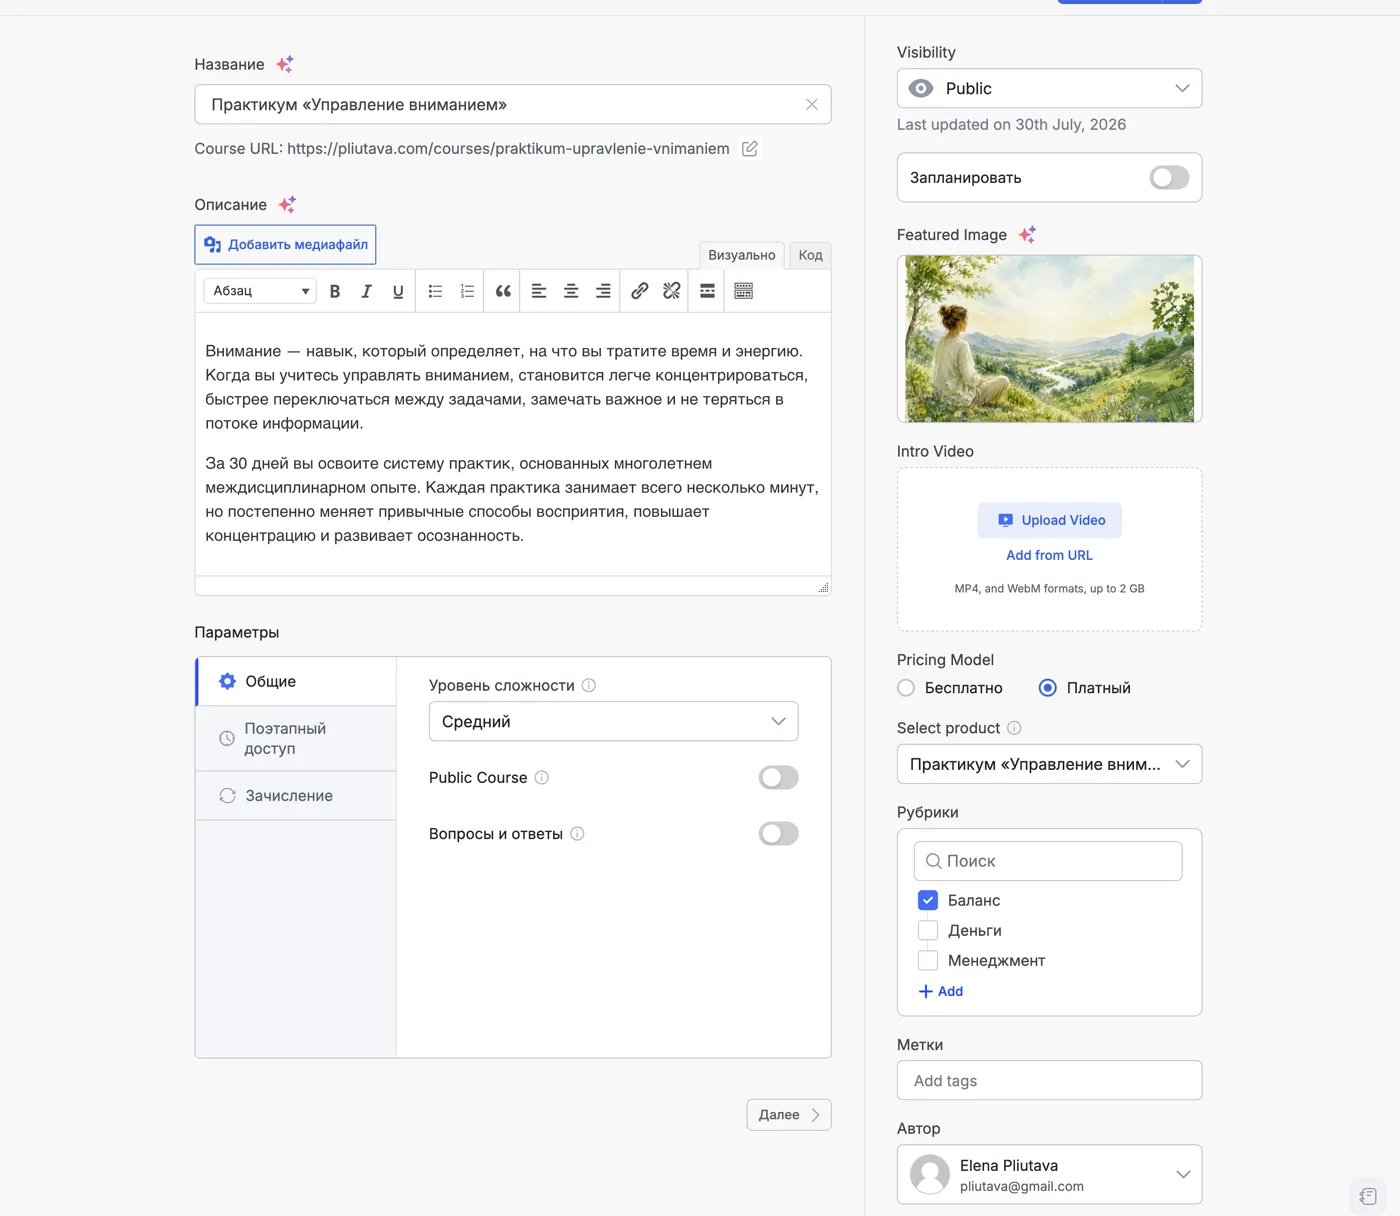The width and height of the screenshot is (1400, 1216).
Task: Align the text right
Action: tap(603, 291)
